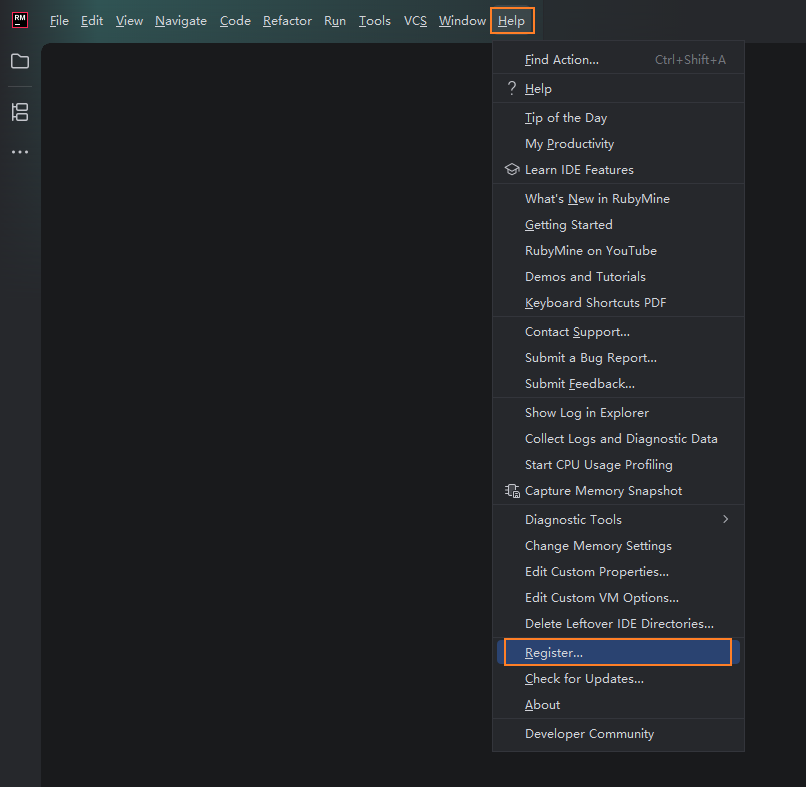
Task: Select Find Action... entry
Action: 618,60
